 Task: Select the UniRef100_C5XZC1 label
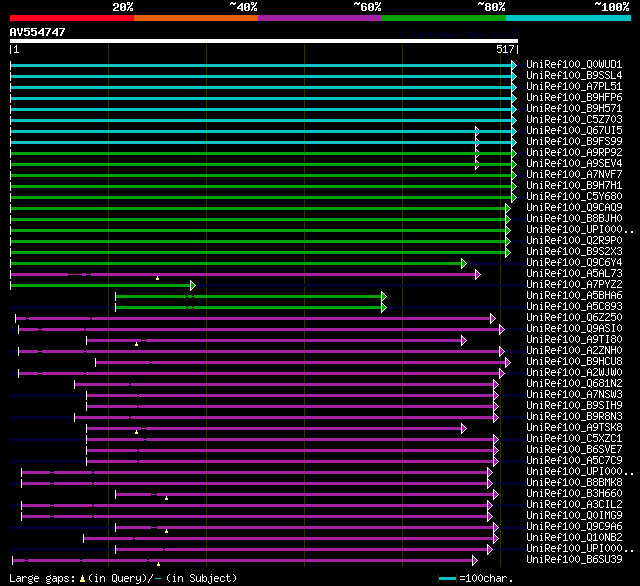coord(574,439)
